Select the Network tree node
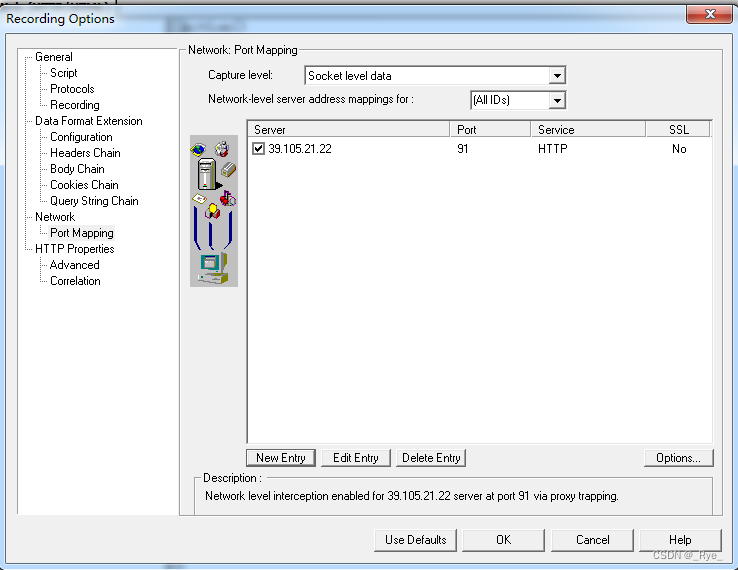Image resolution: width=738 pixels, height=570 pixels. (55, 217)
